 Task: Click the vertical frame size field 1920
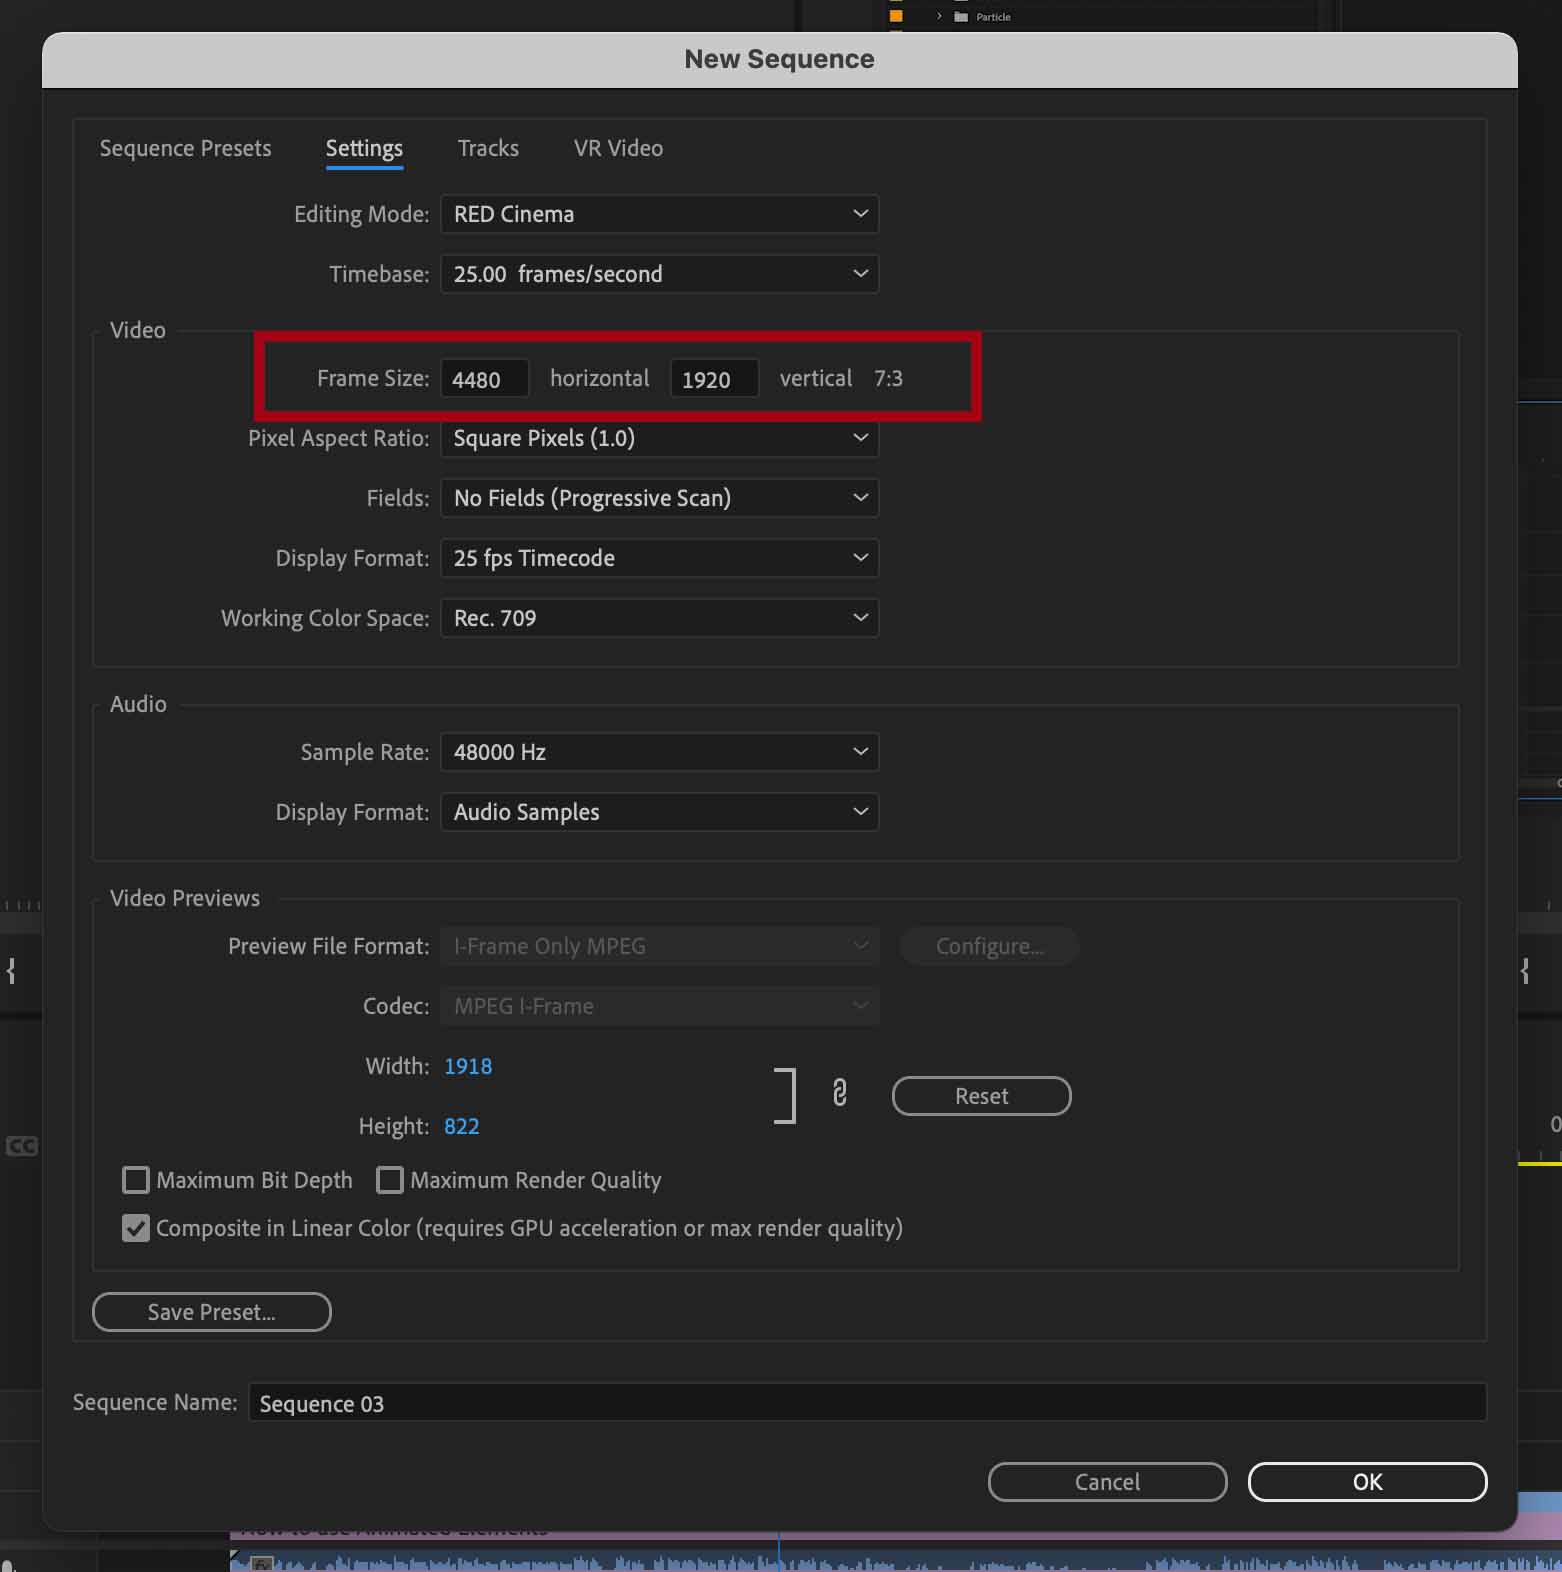[714, 379]
